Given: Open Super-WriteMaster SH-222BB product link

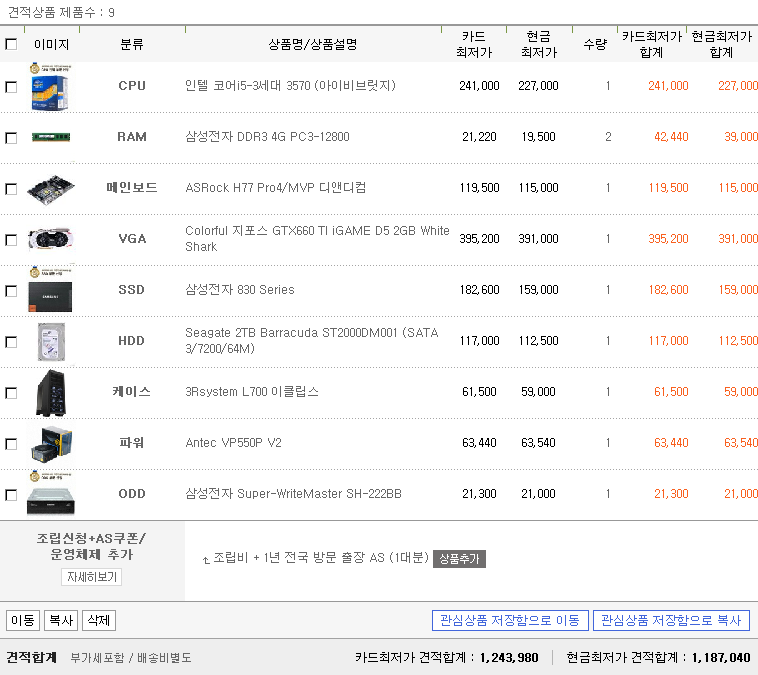Looking at the screenshot, I should coord(293,494).
